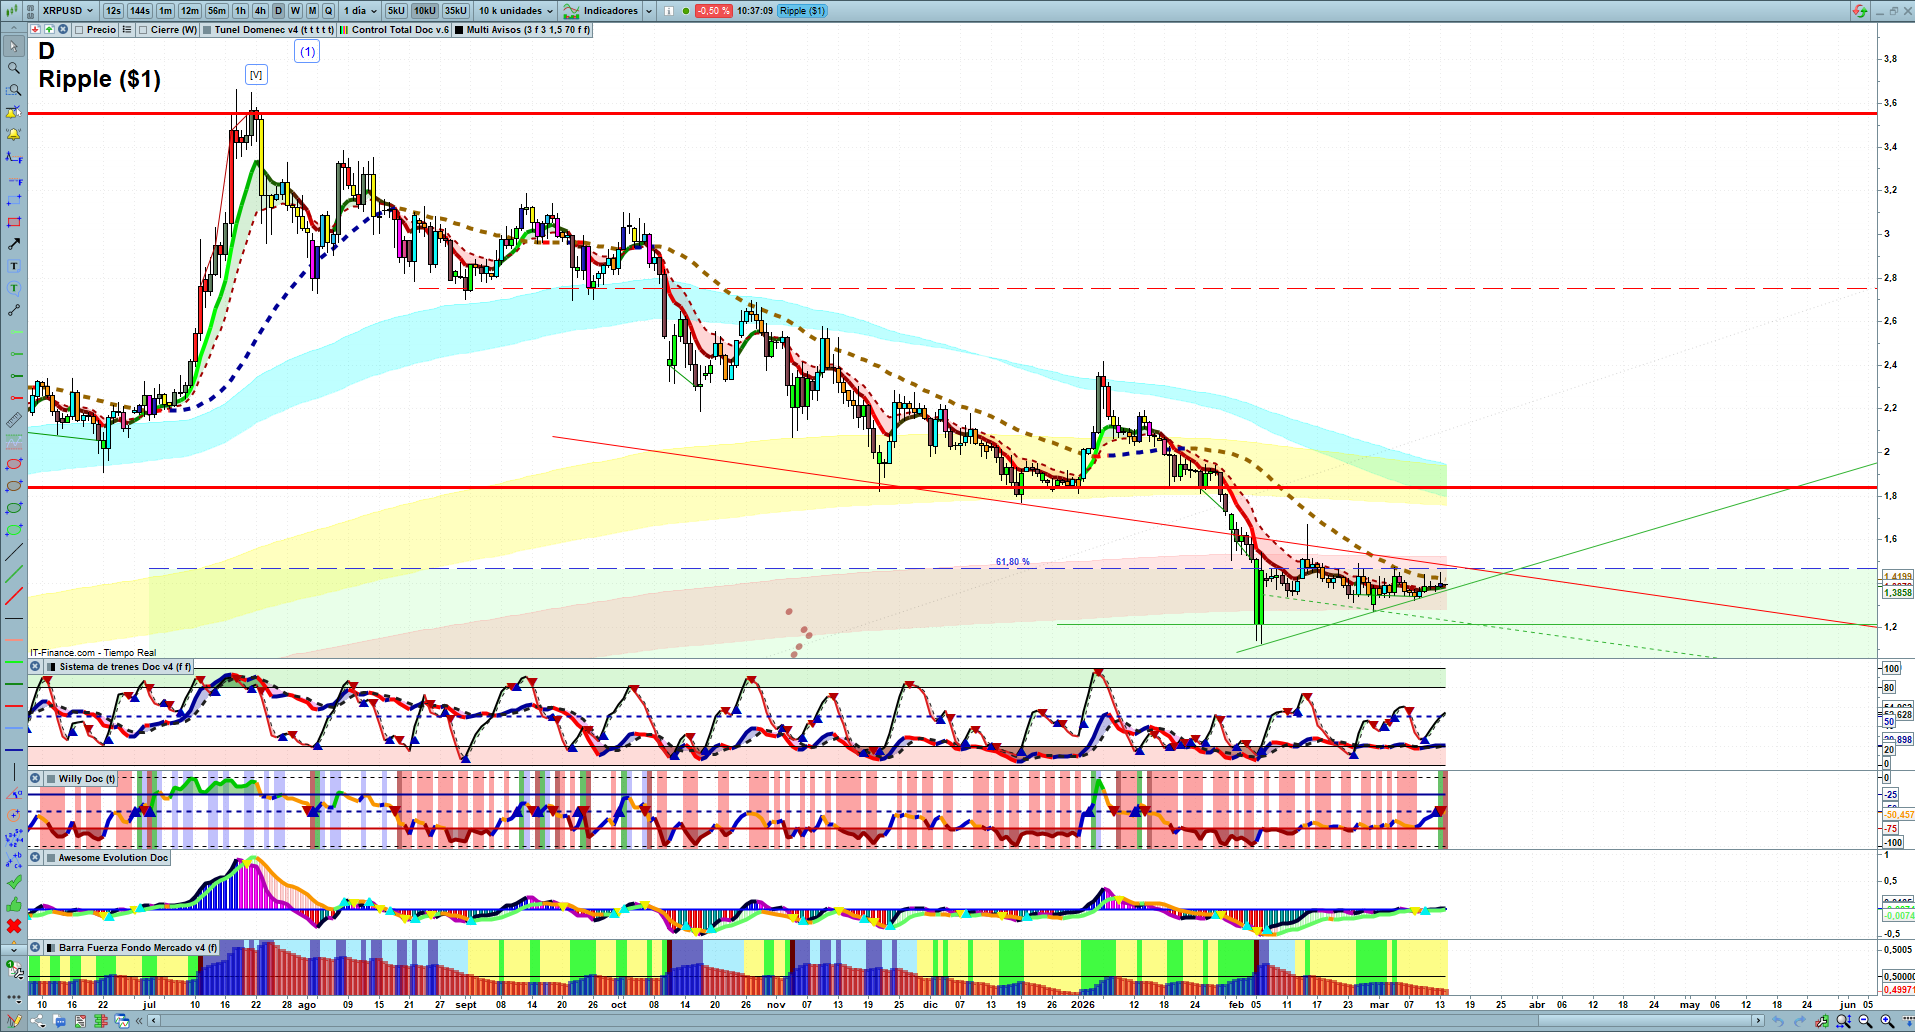Toggle Tunel Domenec v4 indicator swatch
1915x1032 pixels.
[x=207, y=30]
